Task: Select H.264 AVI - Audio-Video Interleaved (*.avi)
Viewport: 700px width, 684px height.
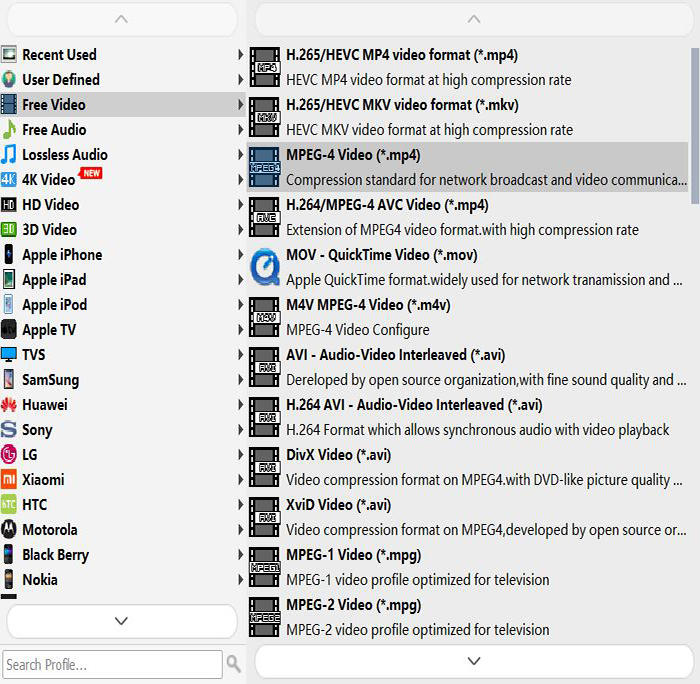Action: point(467,417)
